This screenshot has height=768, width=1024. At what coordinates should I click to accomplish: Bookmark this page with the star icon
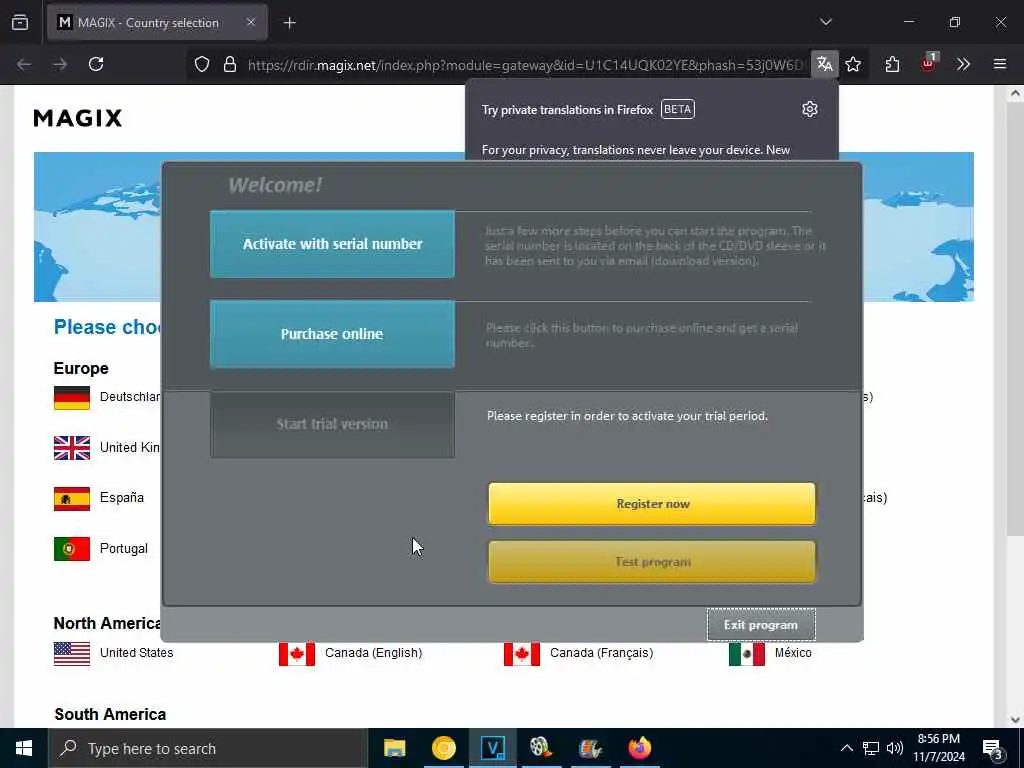853,64
